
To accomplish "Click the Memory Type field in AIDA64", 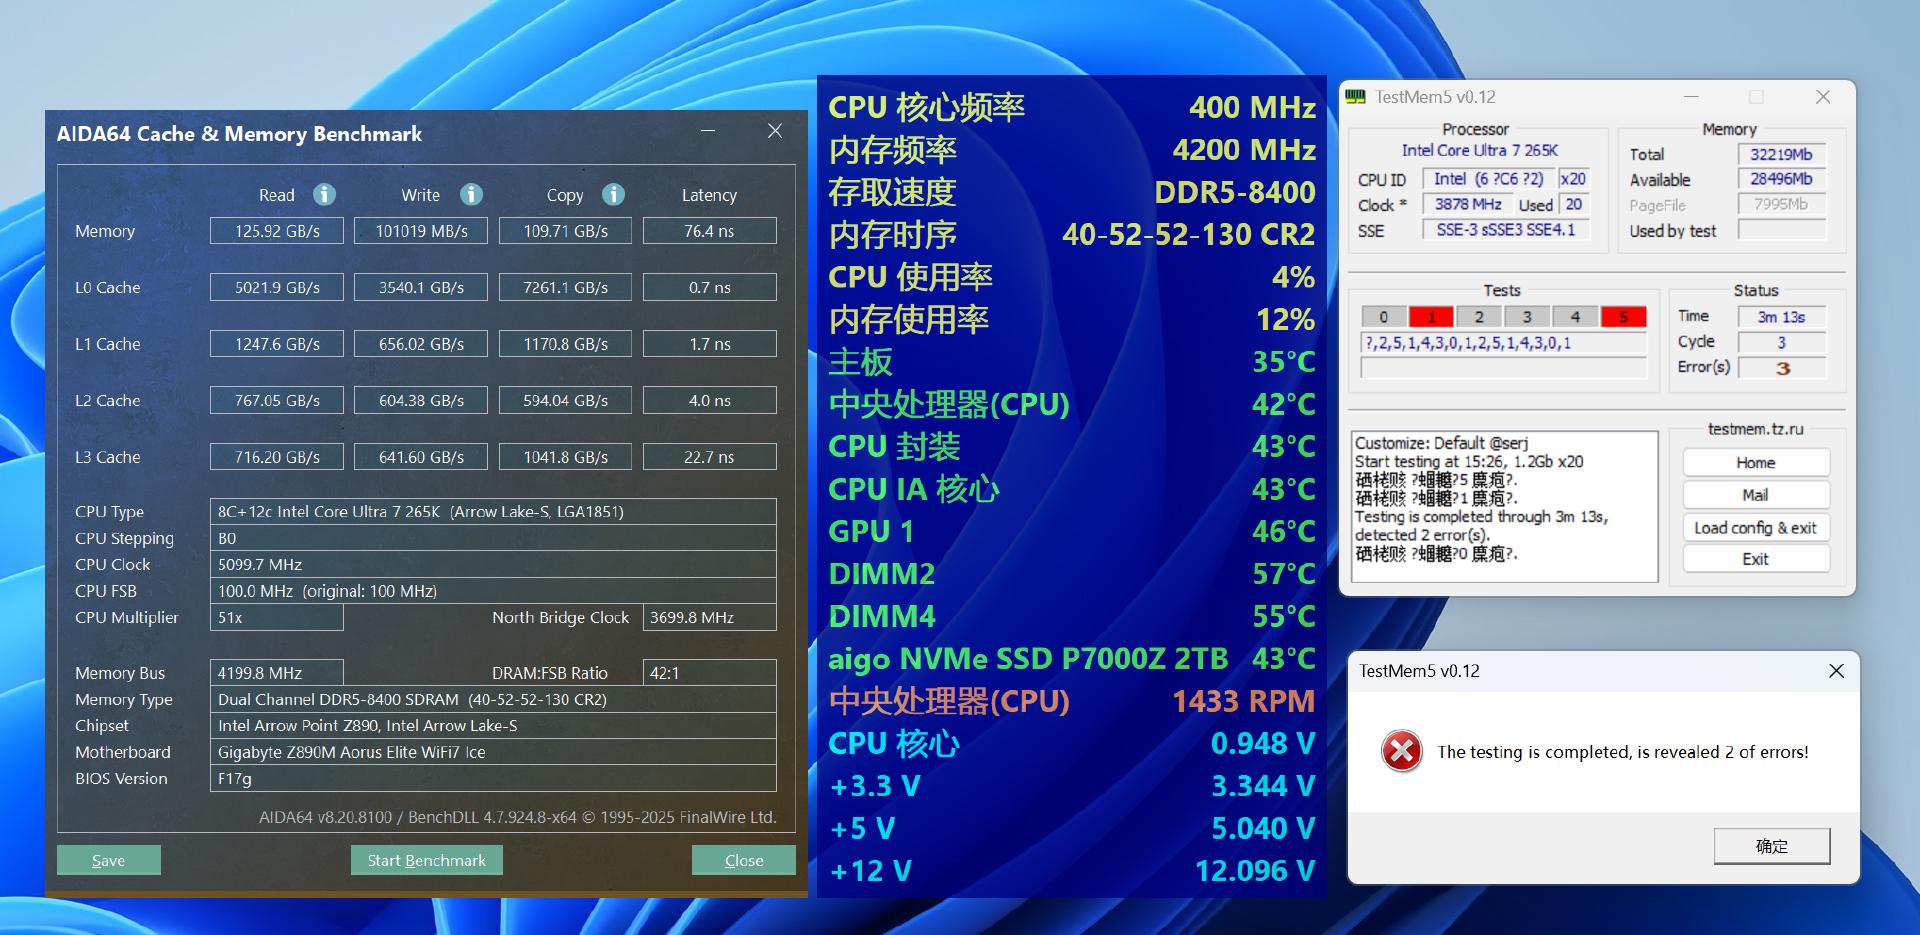I will (x=493, y=699).
